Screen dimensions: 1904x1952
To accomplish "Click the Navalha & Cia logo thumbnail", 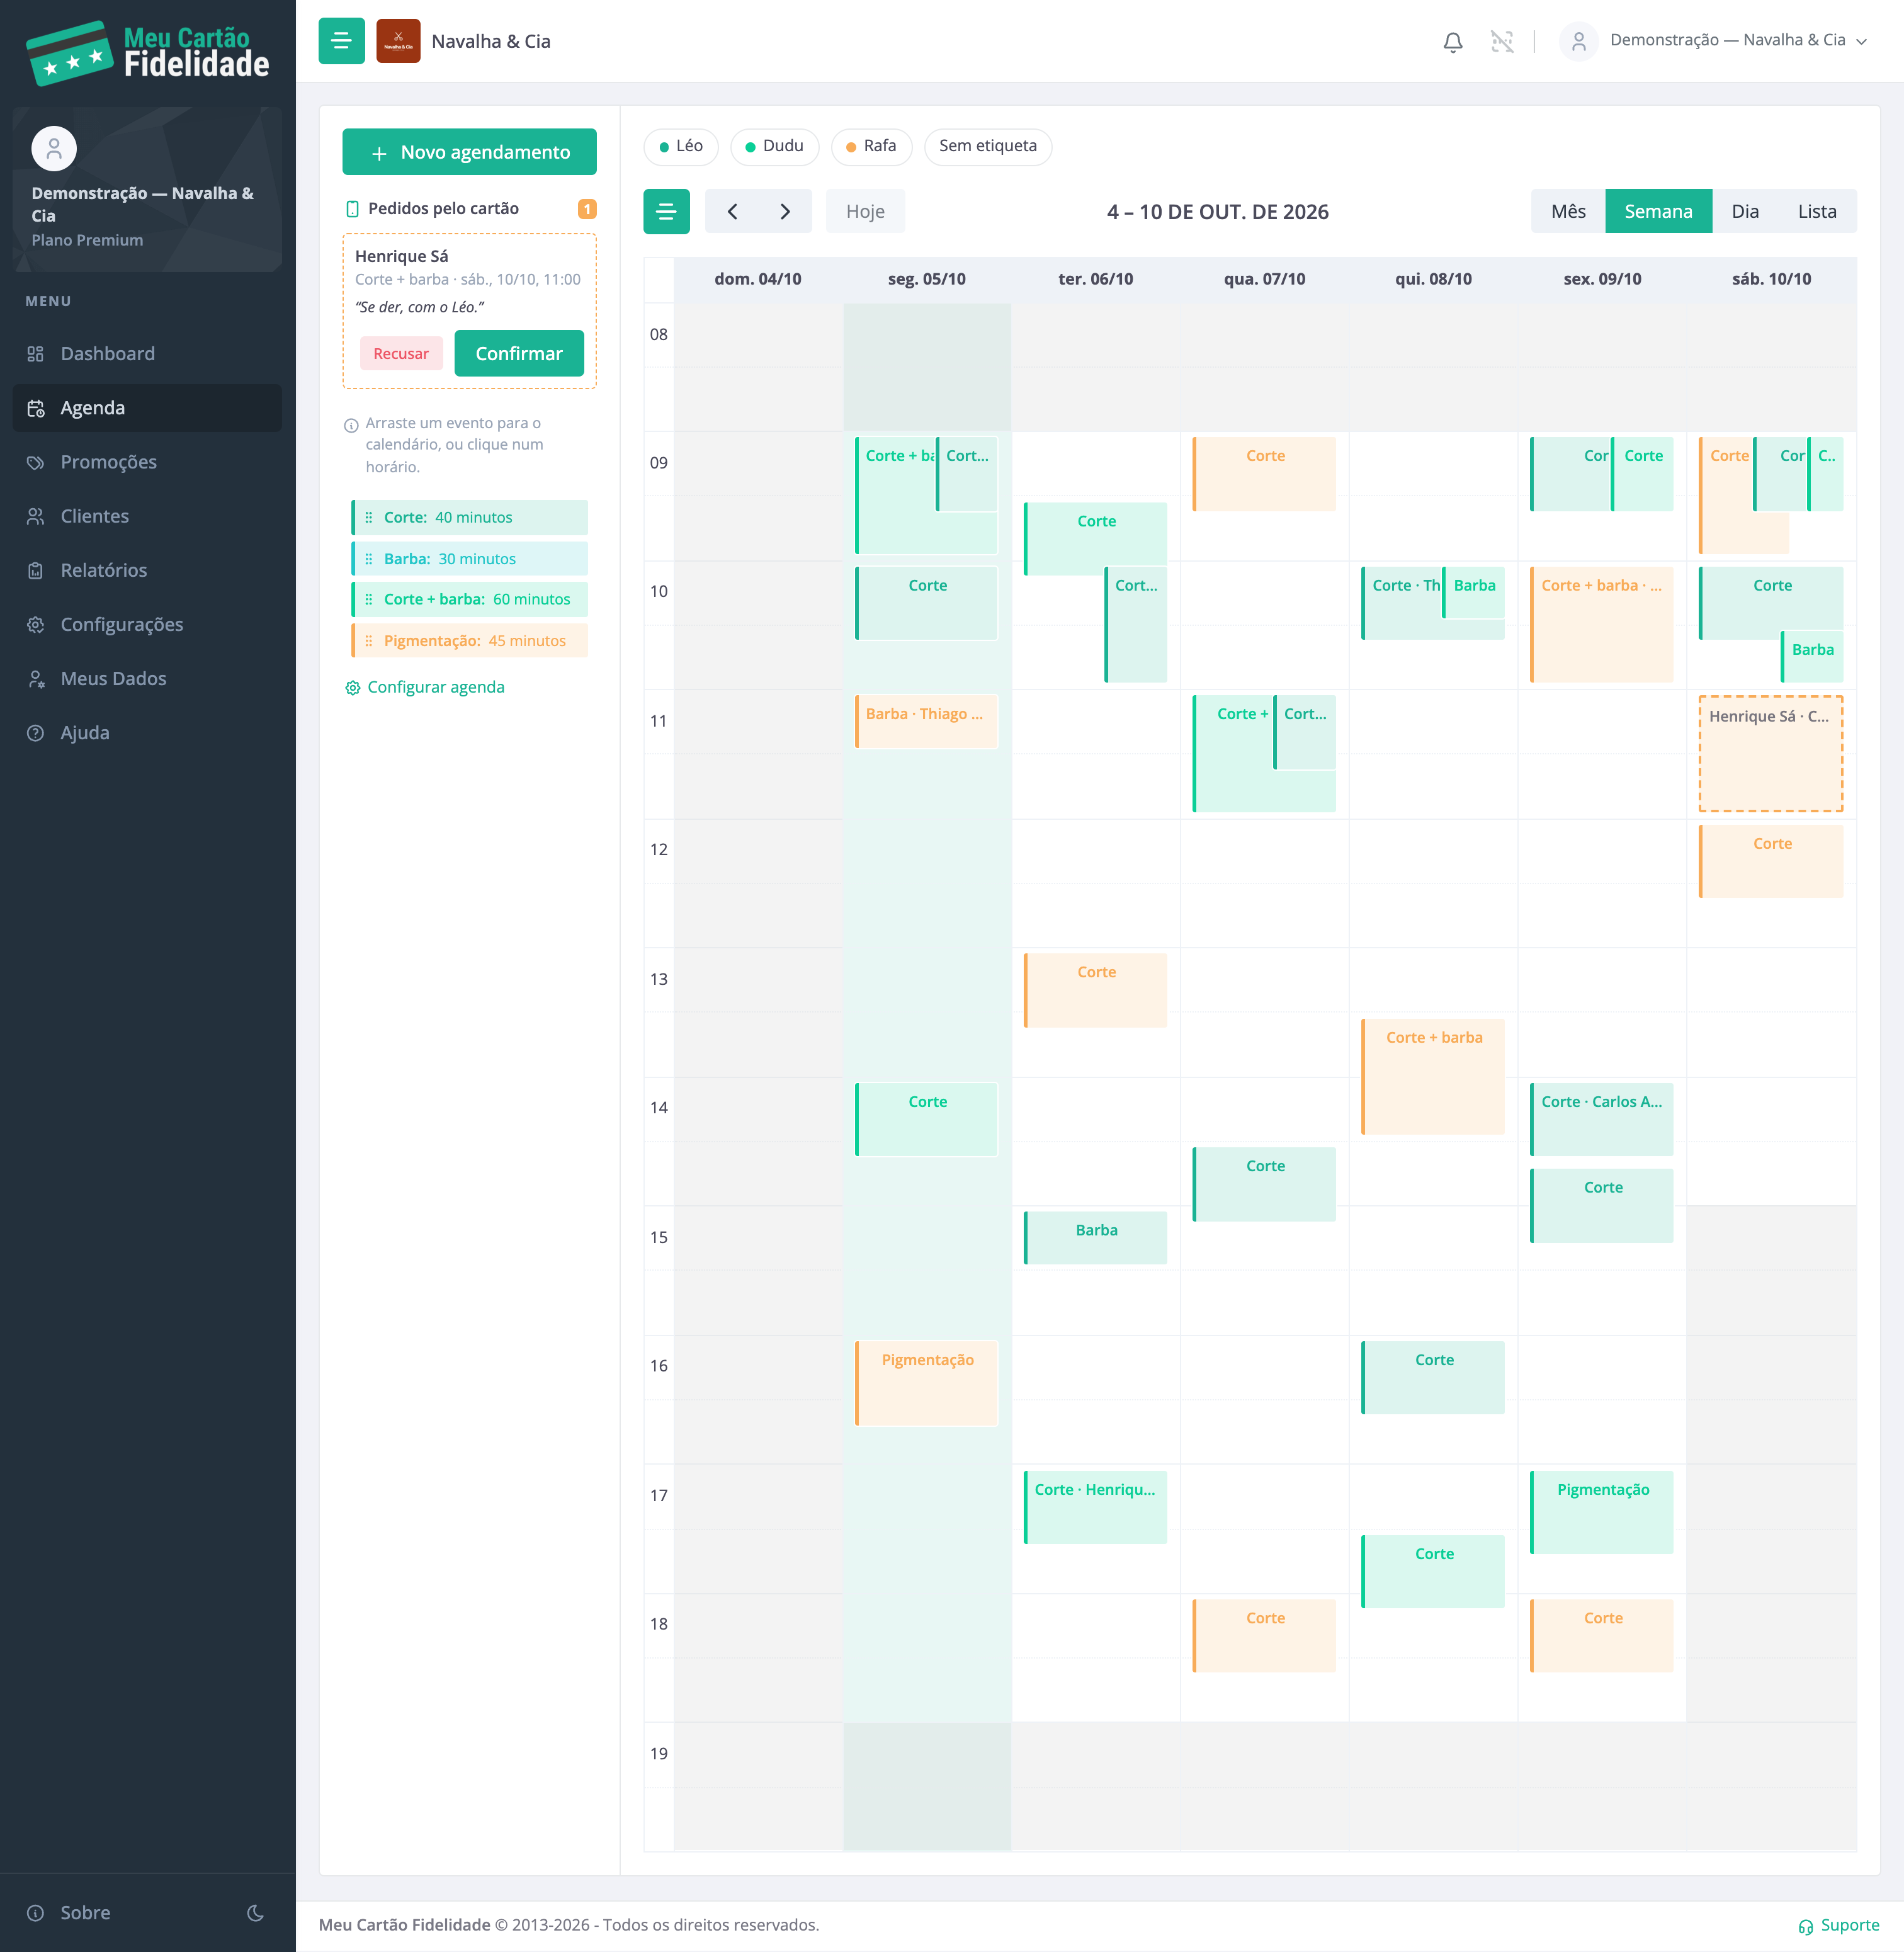I will tap(398, 41).
